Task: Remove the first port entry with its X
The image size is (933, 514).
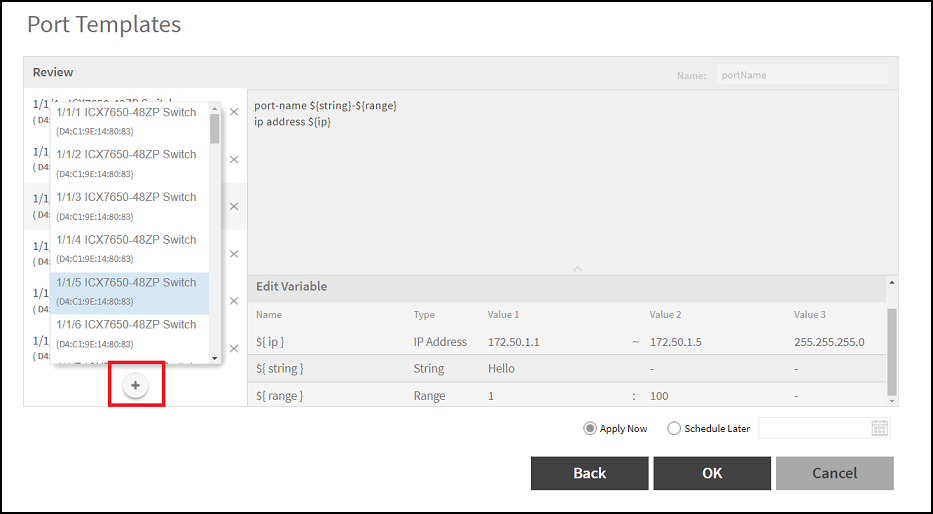Action: click(x=234, y=112)
